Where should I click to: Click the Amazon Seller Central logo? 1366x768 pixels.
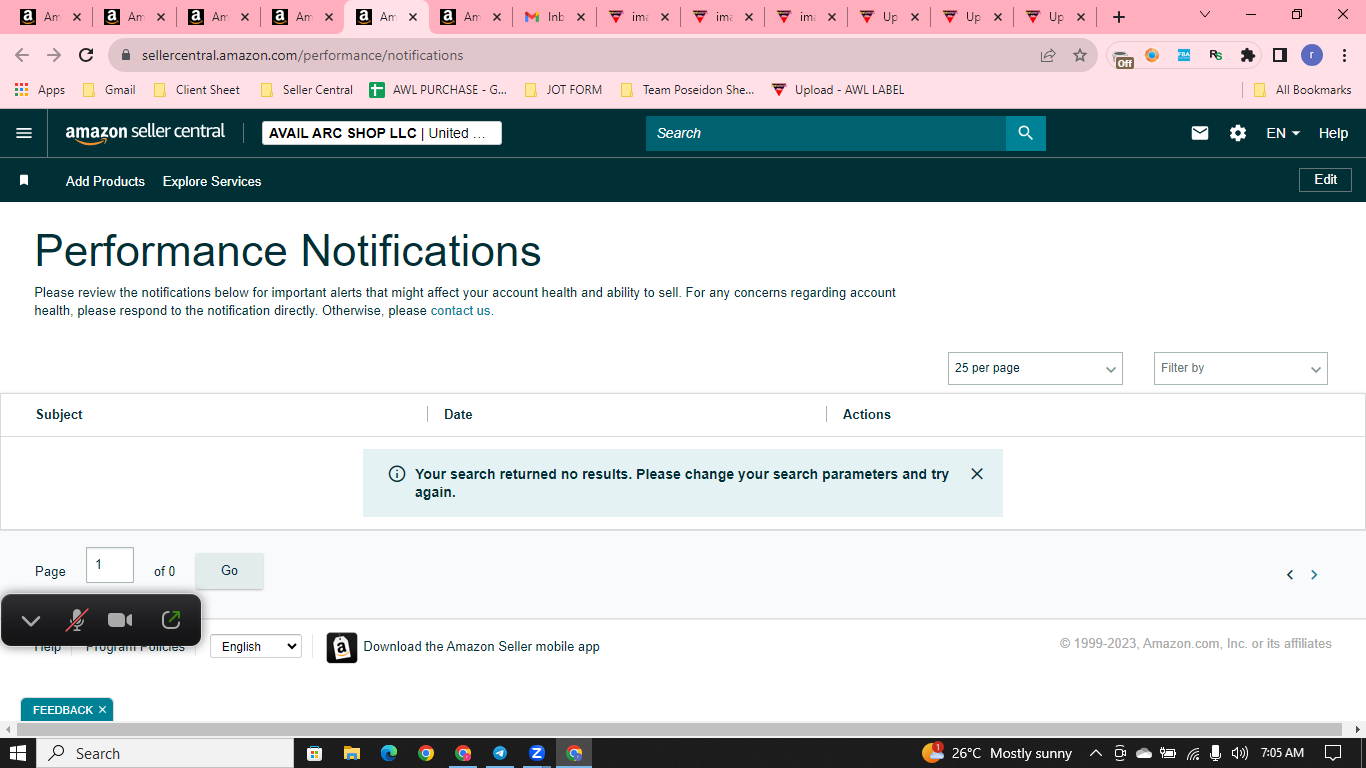coord(146,133)
